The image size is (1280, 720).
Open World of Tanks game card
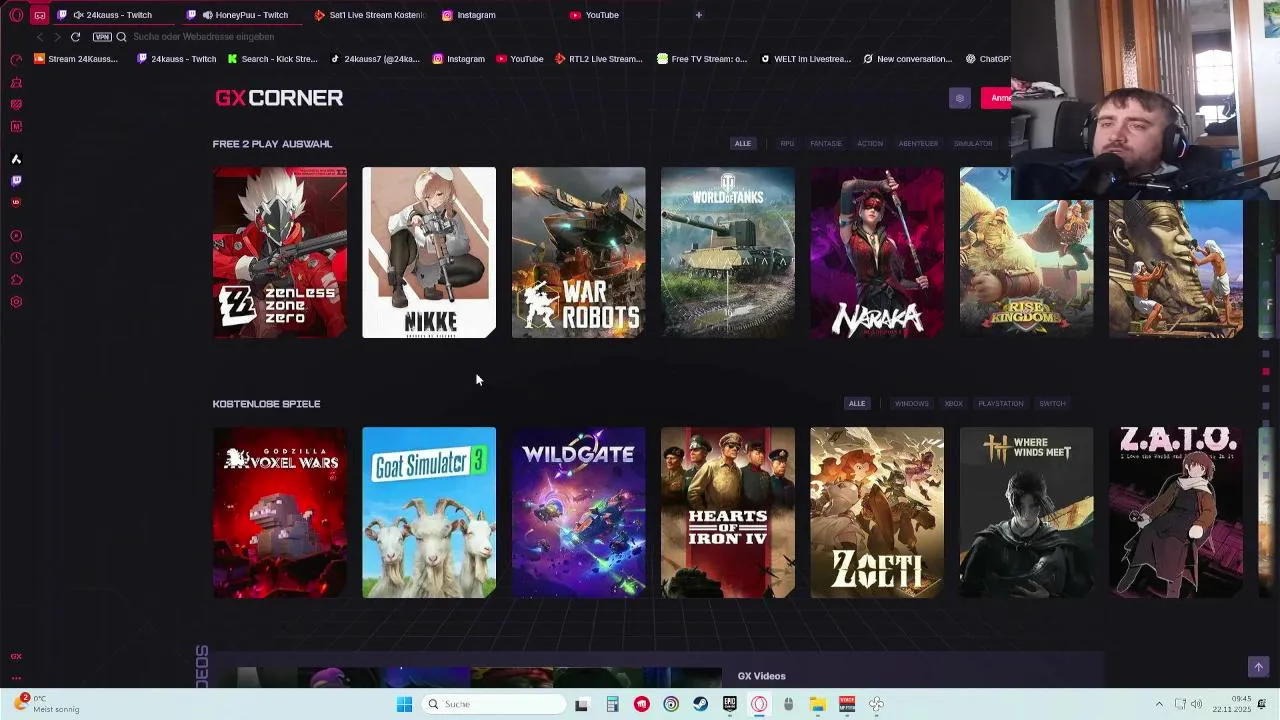click(x=728, y=252)
